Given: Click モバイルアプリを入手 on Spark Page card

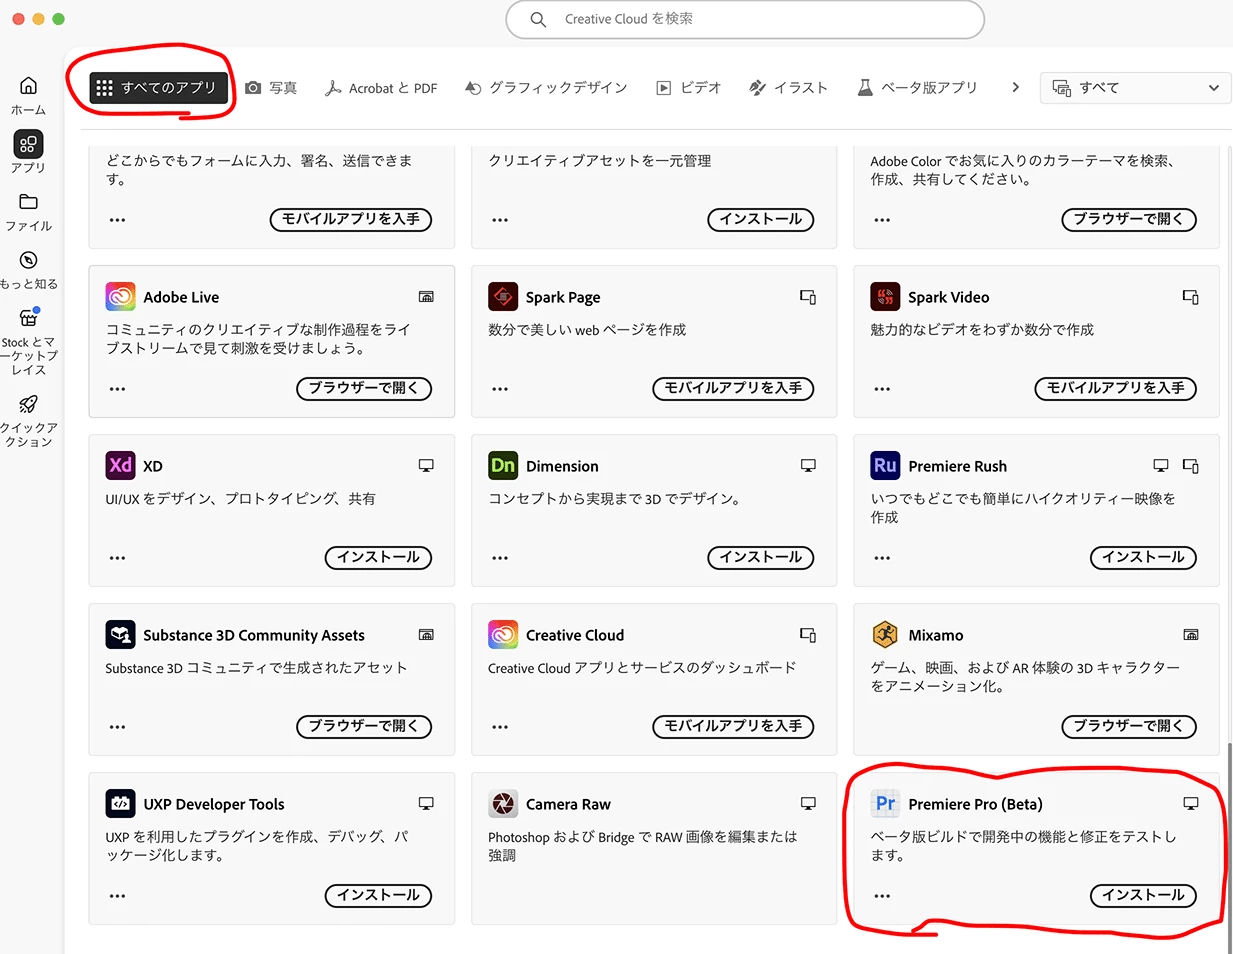Looking at the screenshot, I should click(x=733, y=389).
